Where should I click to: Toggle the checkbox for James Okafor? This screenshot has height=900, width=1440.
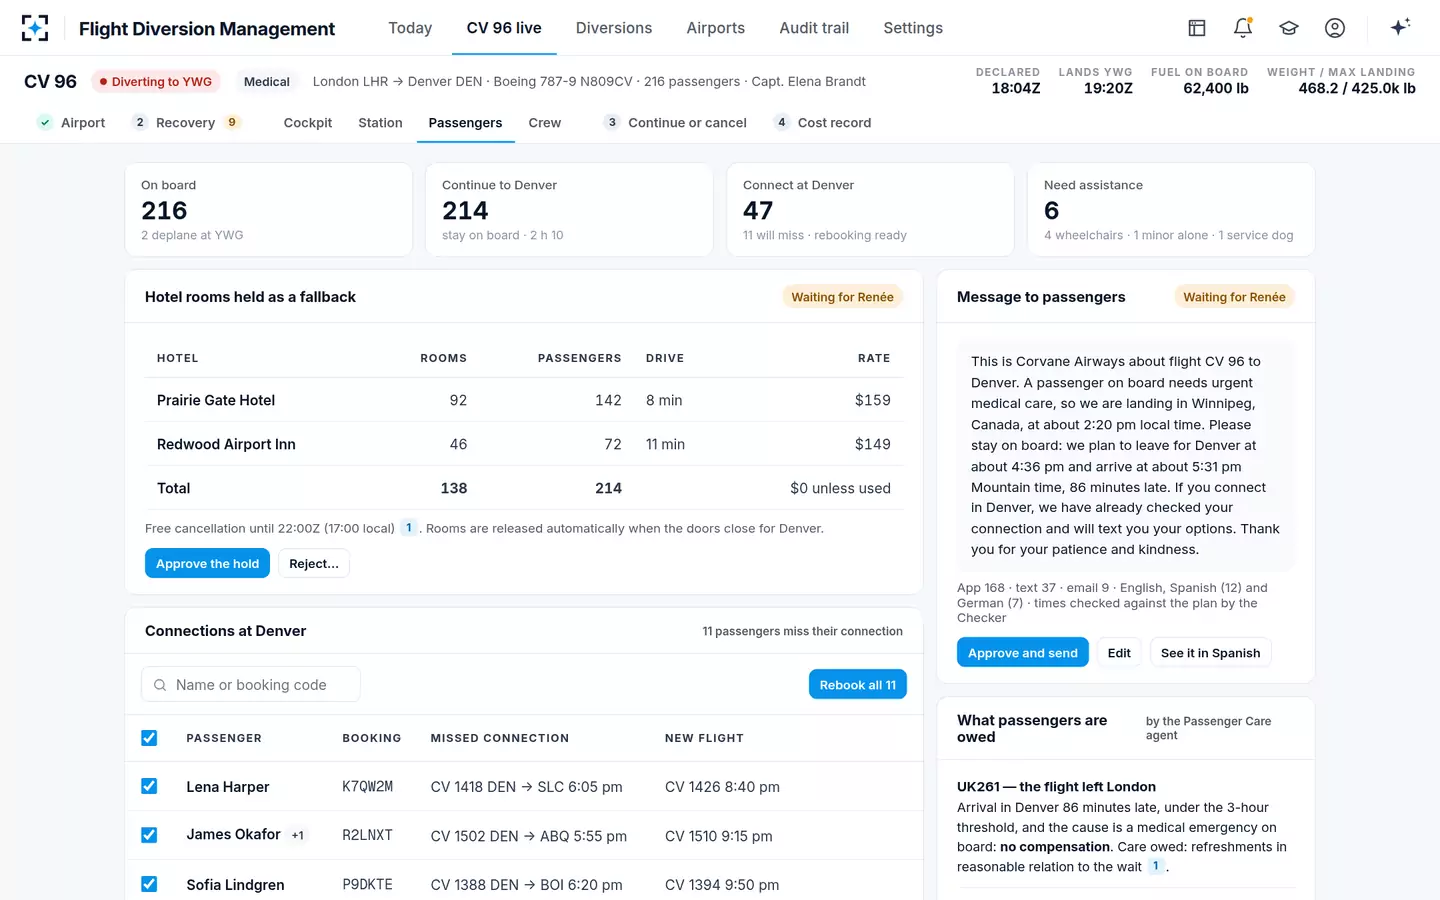click(x=149, y=835)
